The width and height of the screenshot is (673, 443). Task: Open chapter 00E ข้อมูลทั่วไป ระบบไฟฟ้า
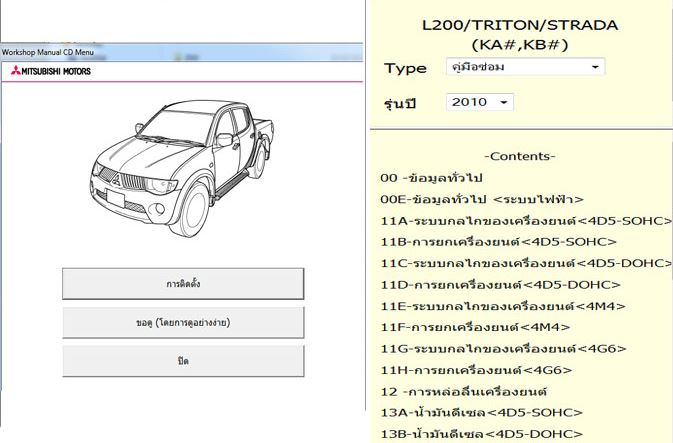[482, 199]
